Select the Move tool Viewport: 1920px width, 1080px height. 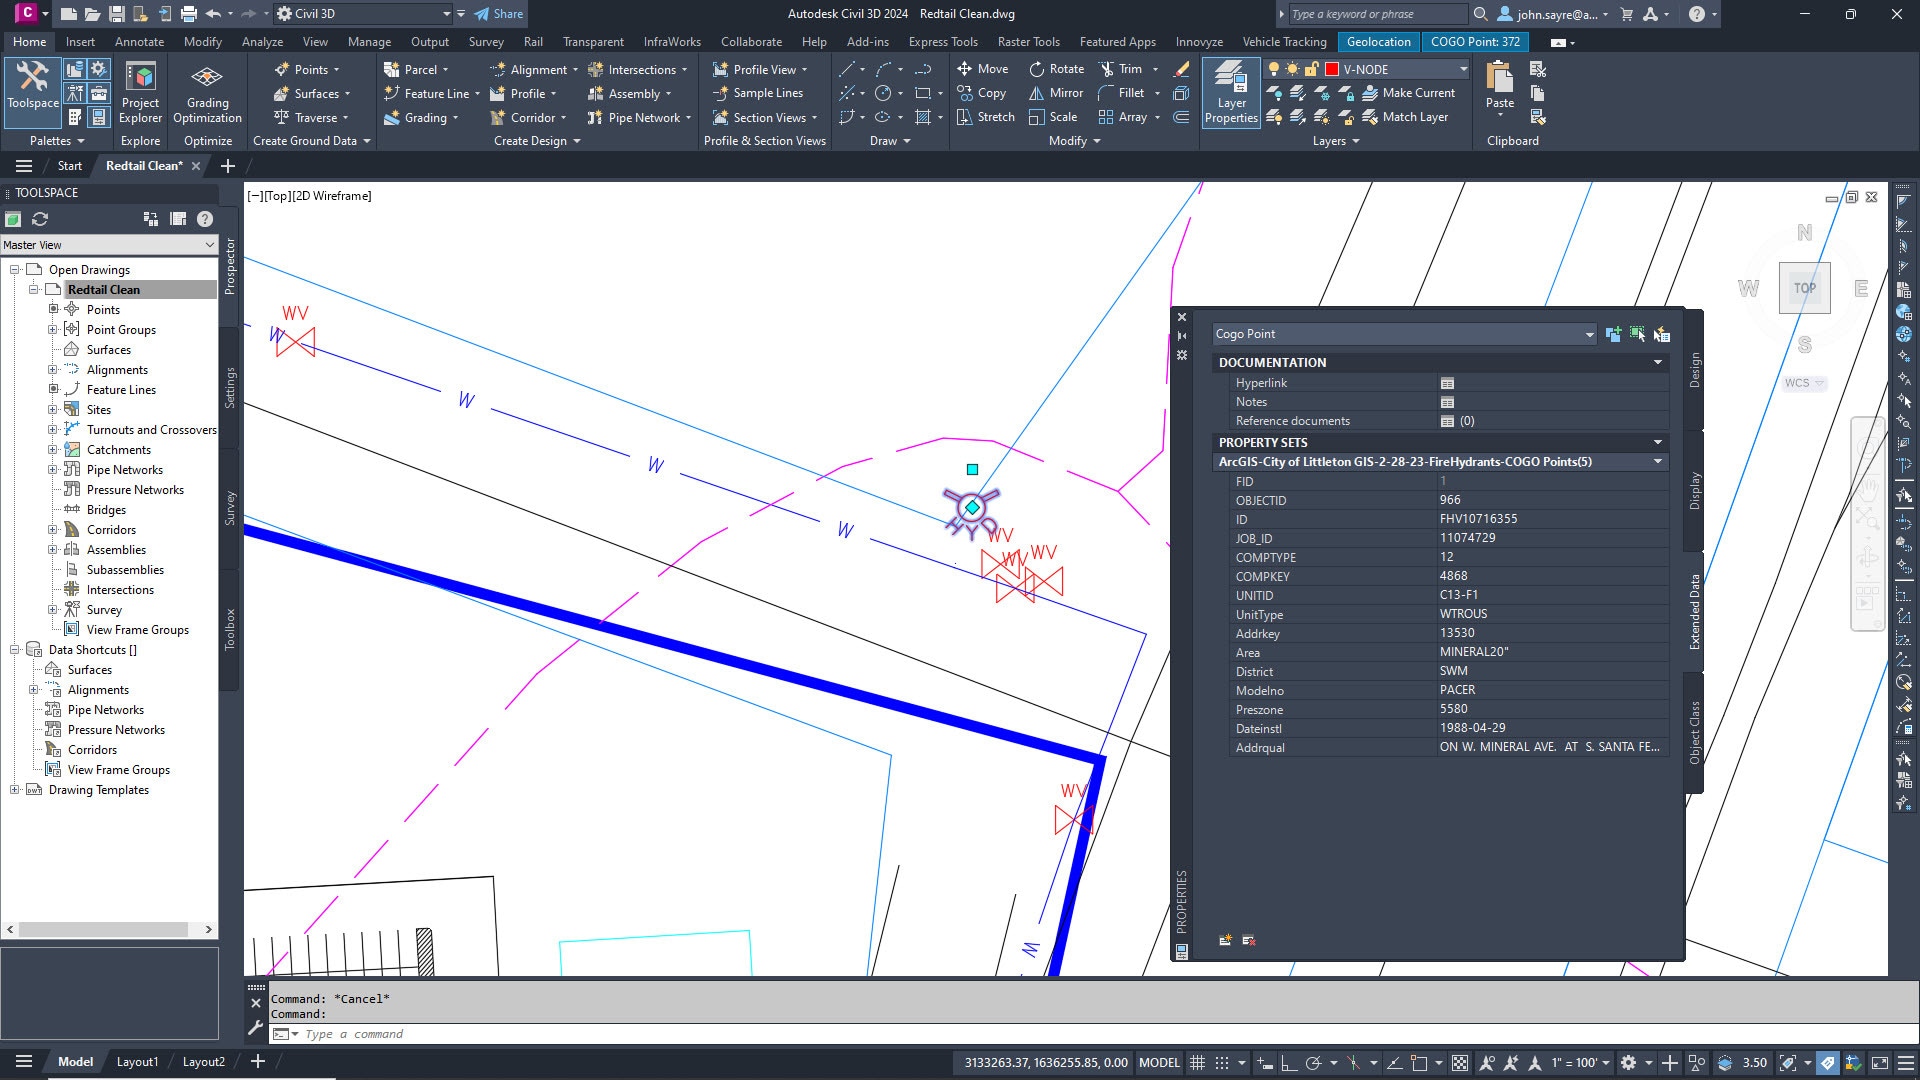coord(983,69)
